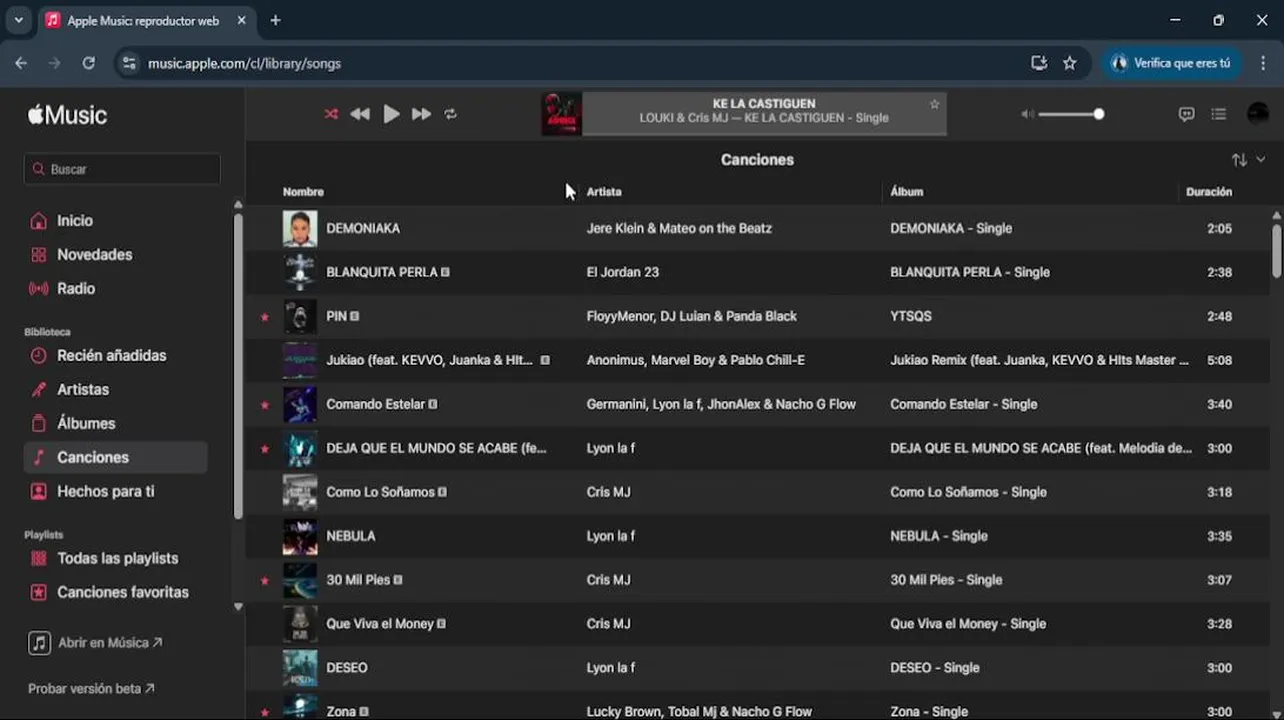The height and width of the screenshot is (720, 1284).
Task: Open the browser three-dot menu
Action: (x=1264, y=63)
